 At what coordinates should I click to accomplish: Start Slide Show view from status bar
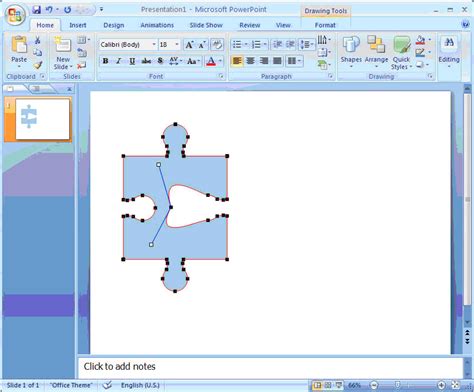[x=339, y=385]
